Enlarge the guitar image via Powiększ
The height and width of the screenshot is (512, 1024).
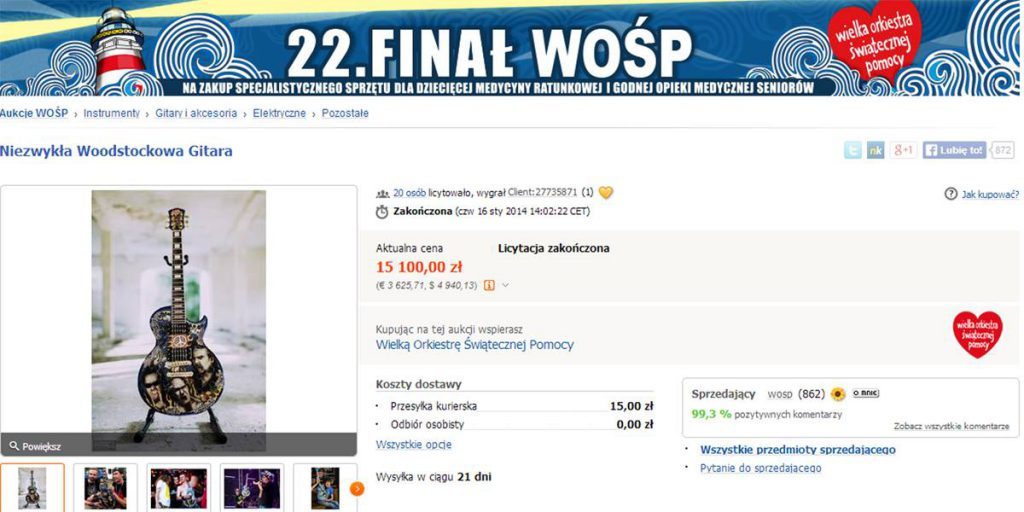click(35, 447)
